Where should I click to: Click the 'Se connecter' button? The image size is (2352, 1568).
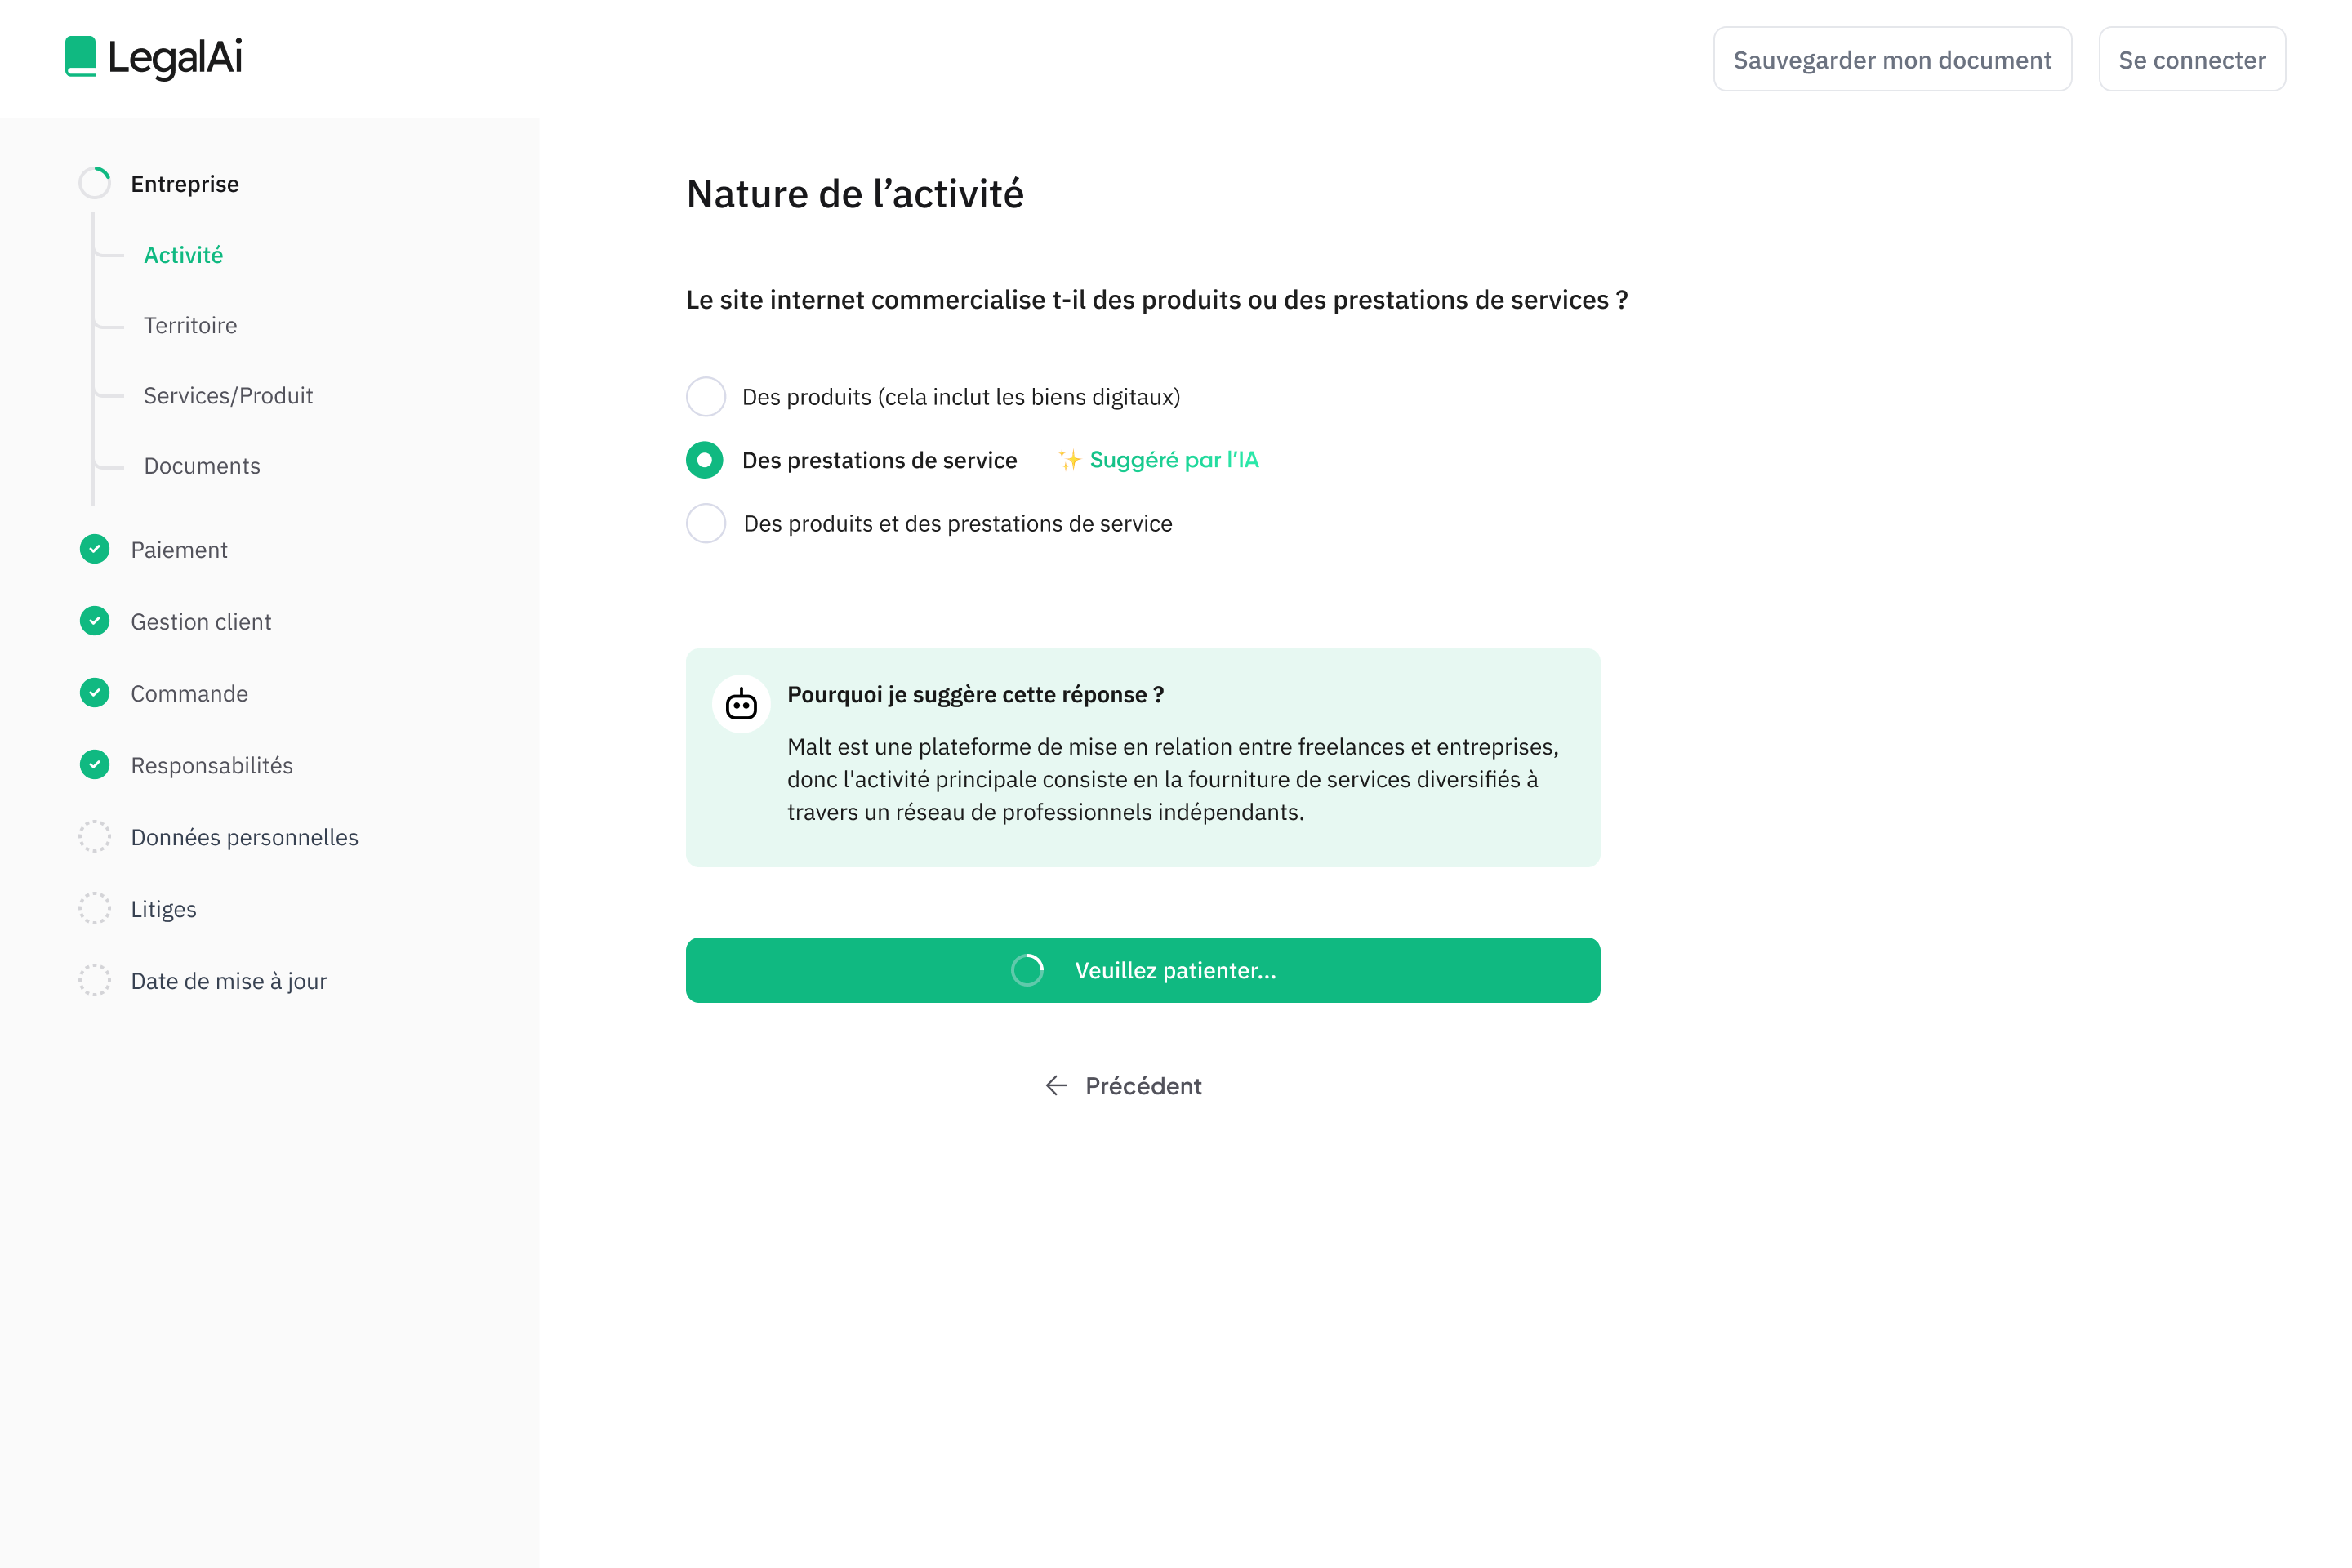2191,59
